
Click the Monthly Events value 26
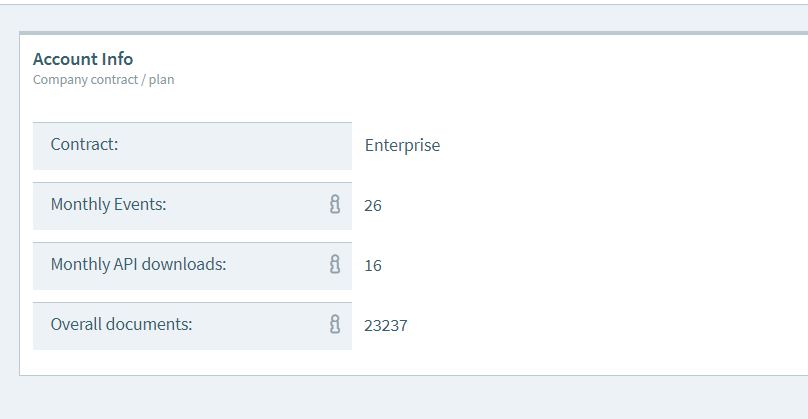coord(373,205)
